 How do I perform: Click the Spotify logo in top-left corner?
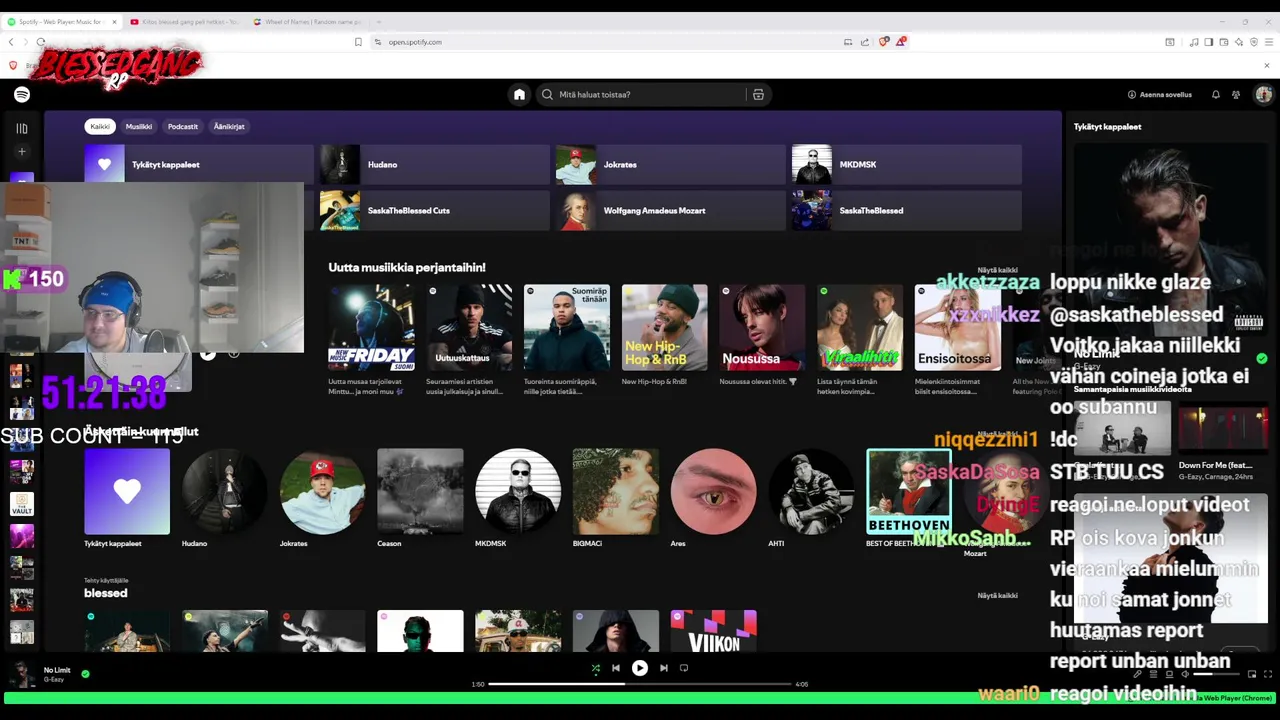point(22,94)
